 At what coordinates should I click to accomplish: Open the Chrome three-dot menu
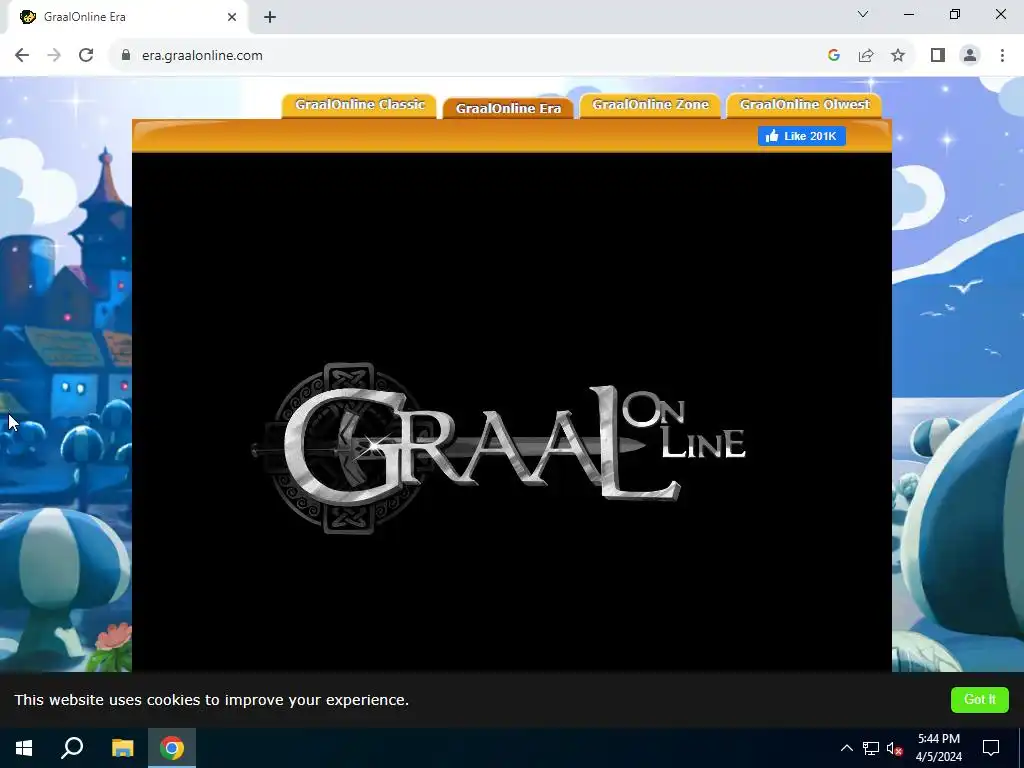point(1002,56)
